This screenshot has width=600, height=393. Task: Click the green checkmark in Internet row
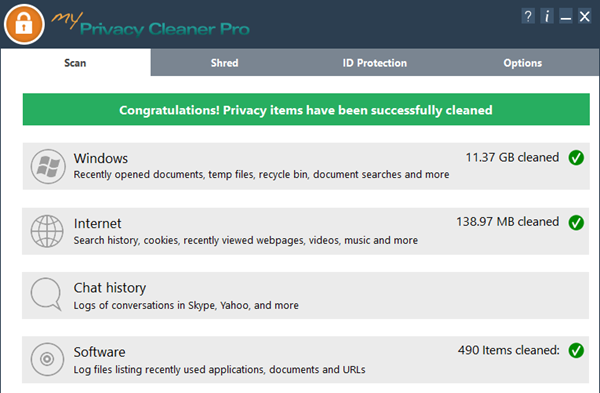[576, 222]
